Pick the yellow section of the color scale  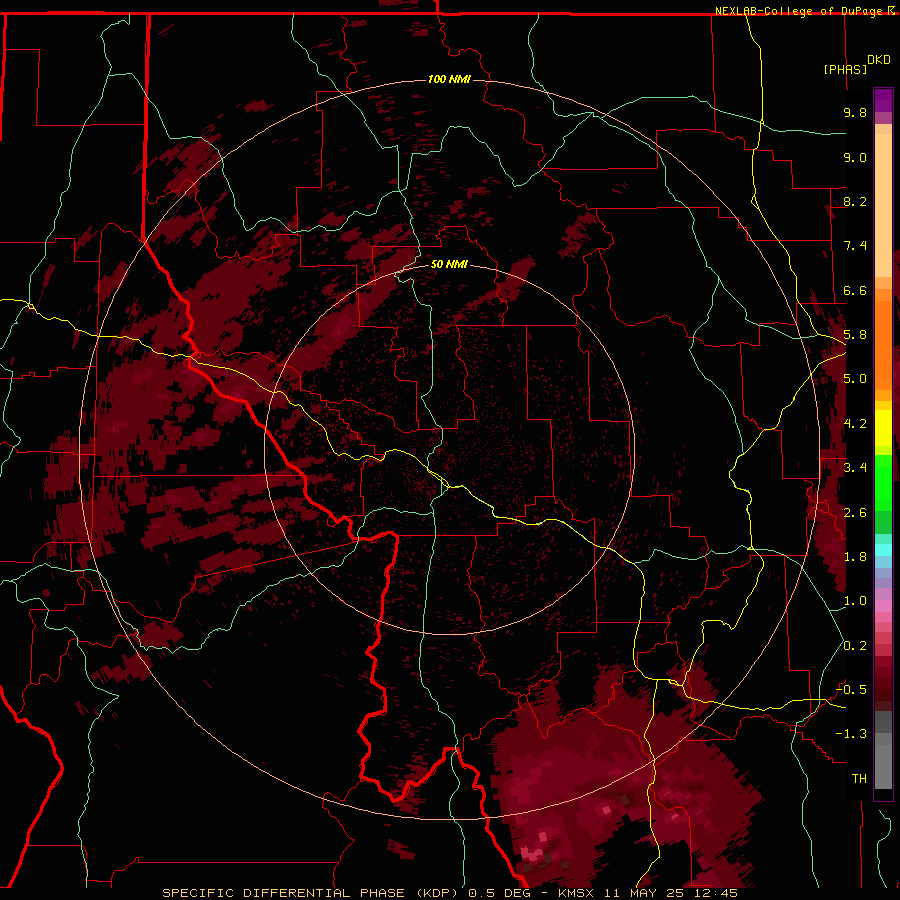(x=883, y=428)
